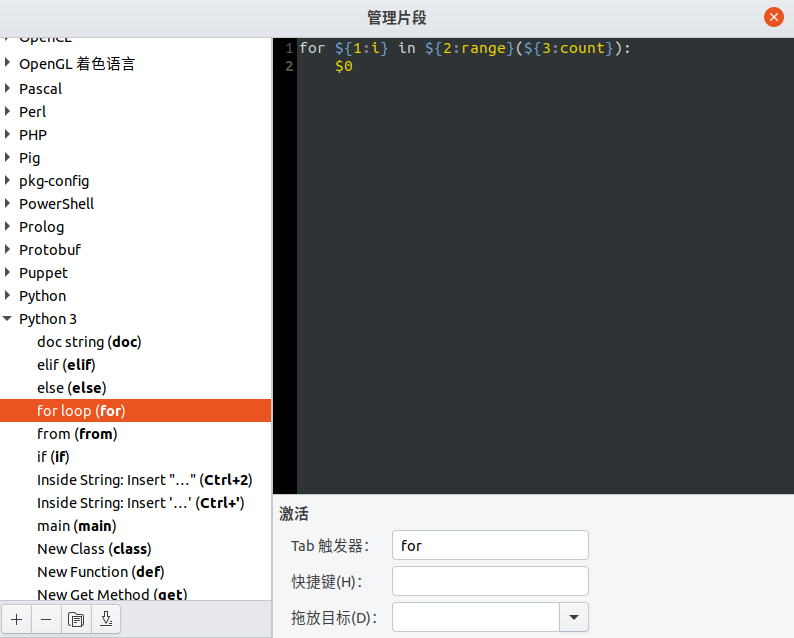Screen dimensions: 794x638
Task: Click the Puppet label
Action: click(44, 273)
